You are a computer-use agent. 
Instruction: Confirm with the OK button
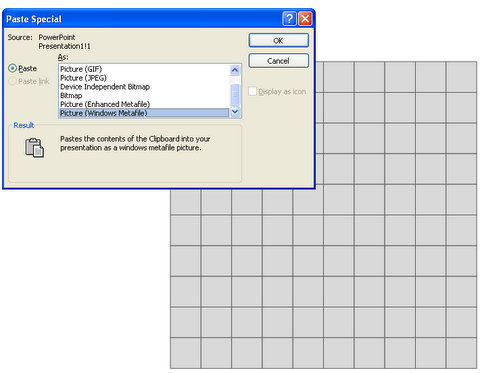[x=278, y=41]
